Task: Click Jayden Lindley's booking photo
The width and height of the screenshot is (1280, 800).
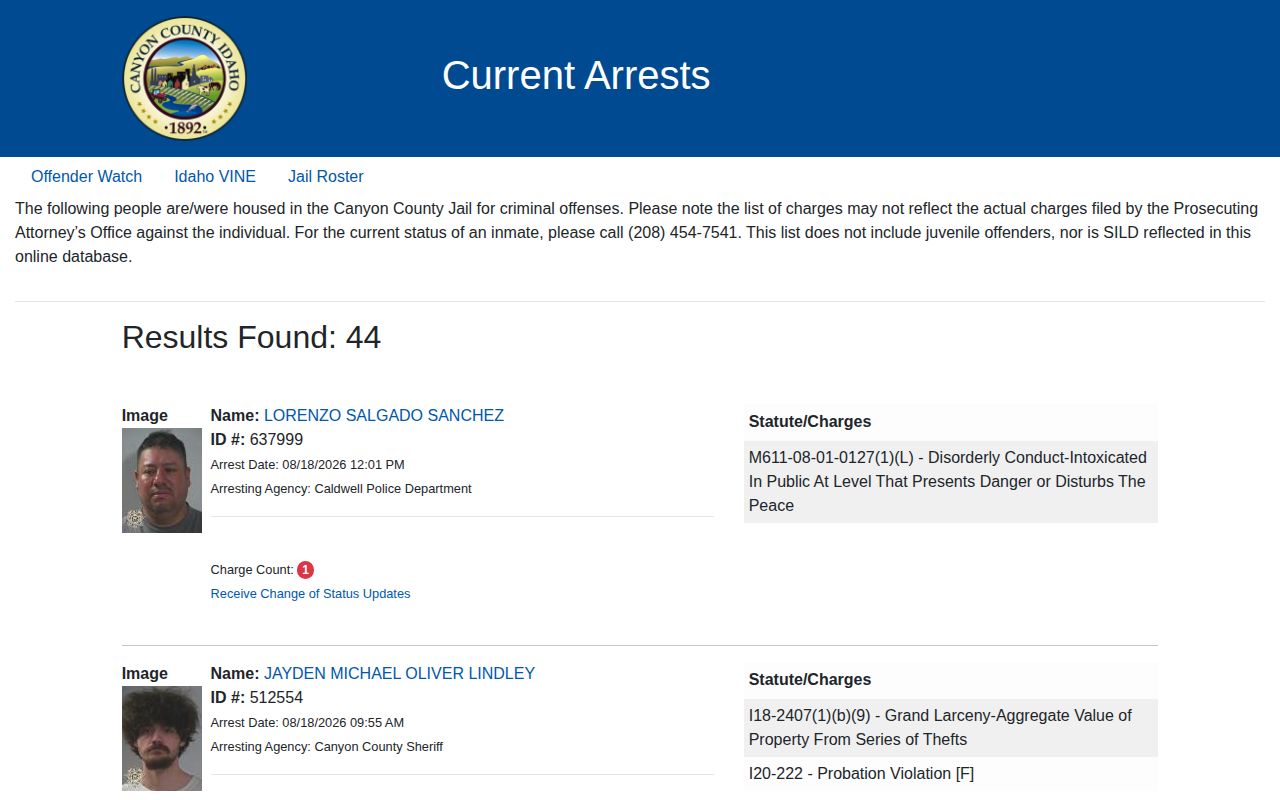Action: (162, 739)
